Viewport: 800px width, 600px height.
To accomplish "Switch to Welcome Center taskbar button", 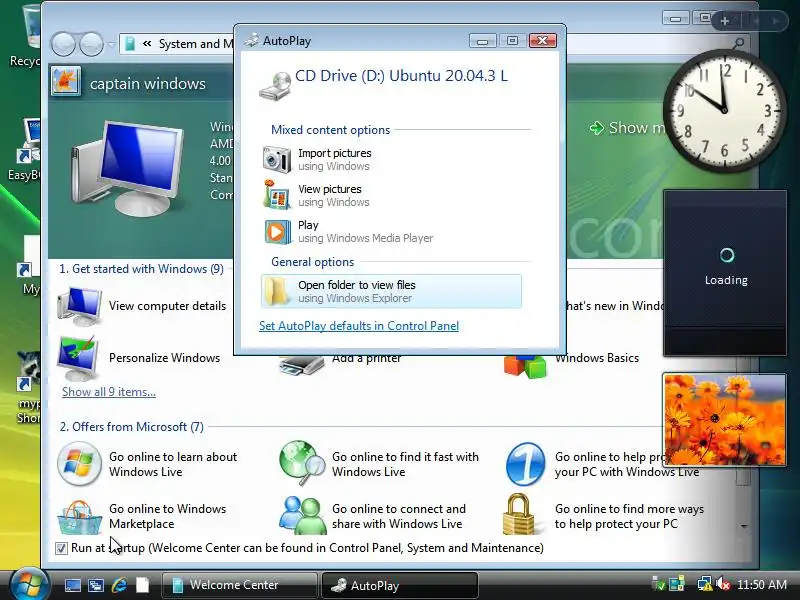I will pos(239,585).
